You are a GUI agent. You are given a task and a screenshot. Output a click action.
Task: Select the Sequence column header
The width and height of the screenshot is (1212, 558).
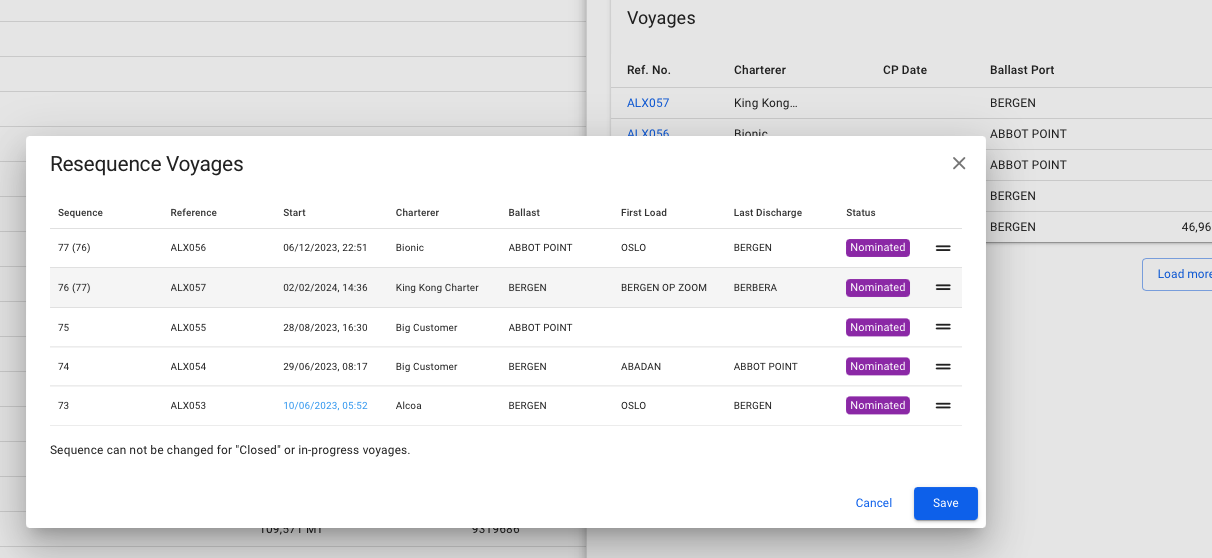(80, 213)
